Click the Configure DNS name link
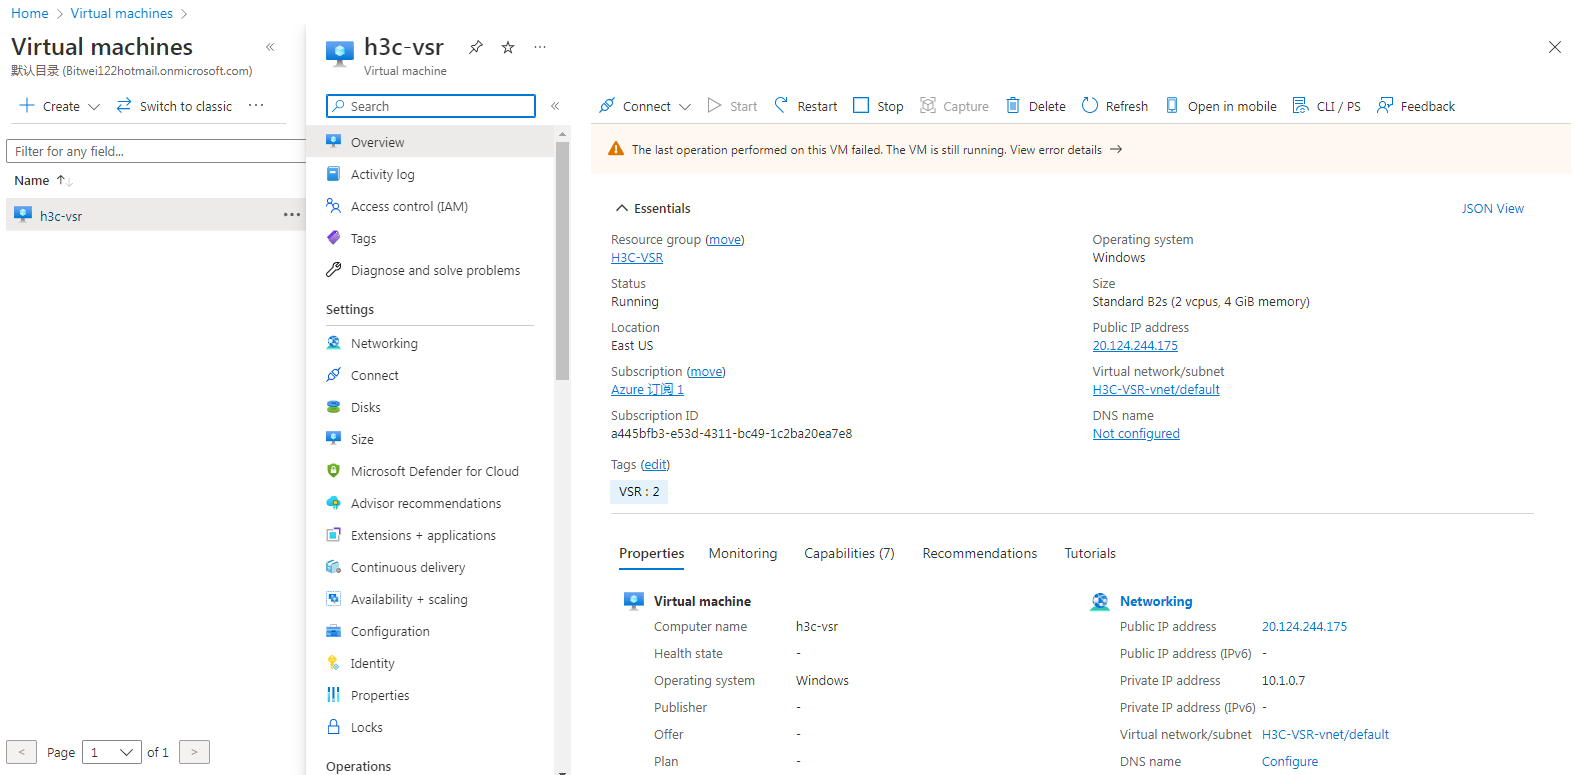Screen dimensions: 1574x775 click(x=1289, y=761)
